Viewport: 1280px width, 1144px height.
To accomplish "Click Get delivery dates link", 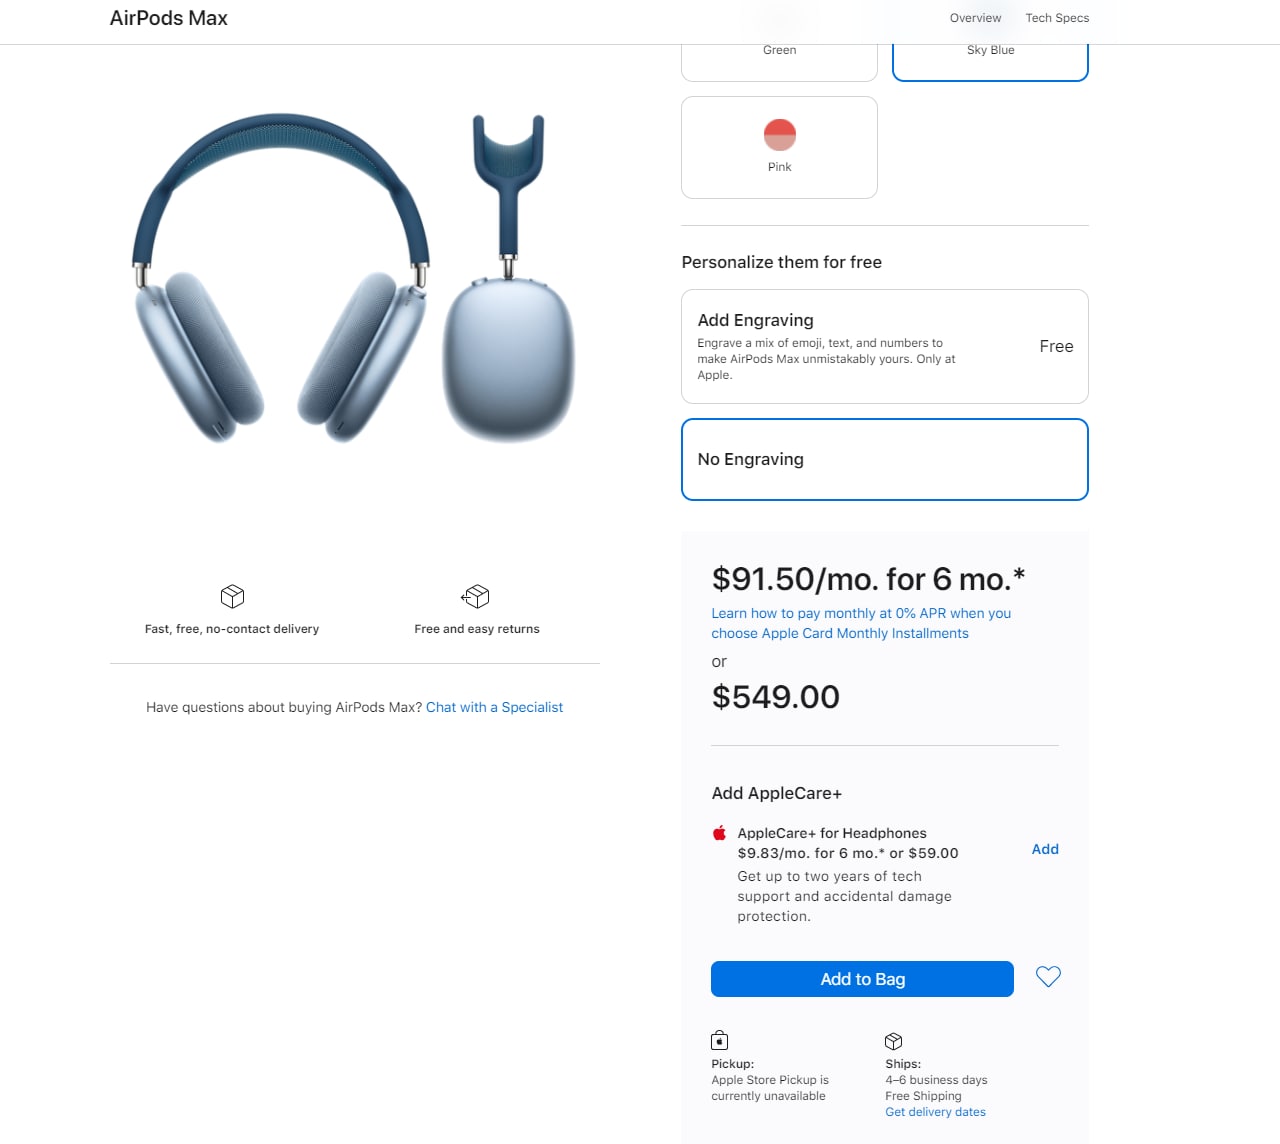I will pyautogui.click(x=935, y=1112).
